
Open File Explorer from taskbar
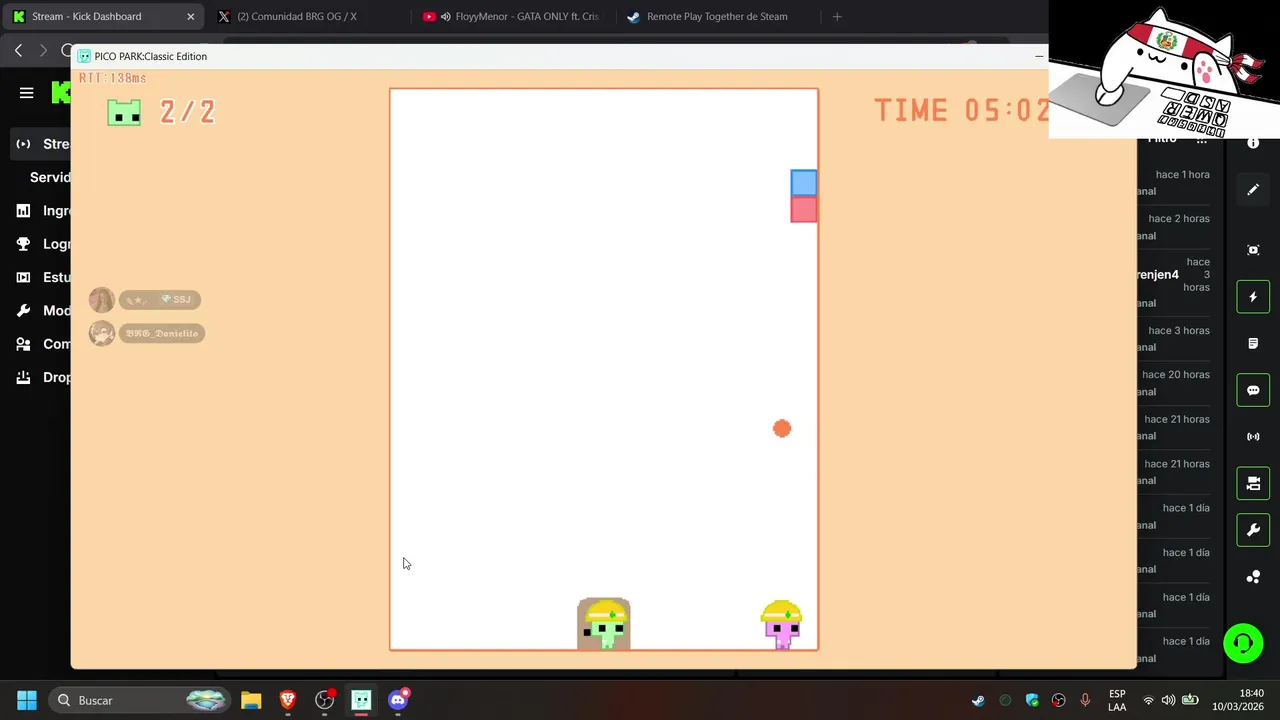[x=251, y=700]
